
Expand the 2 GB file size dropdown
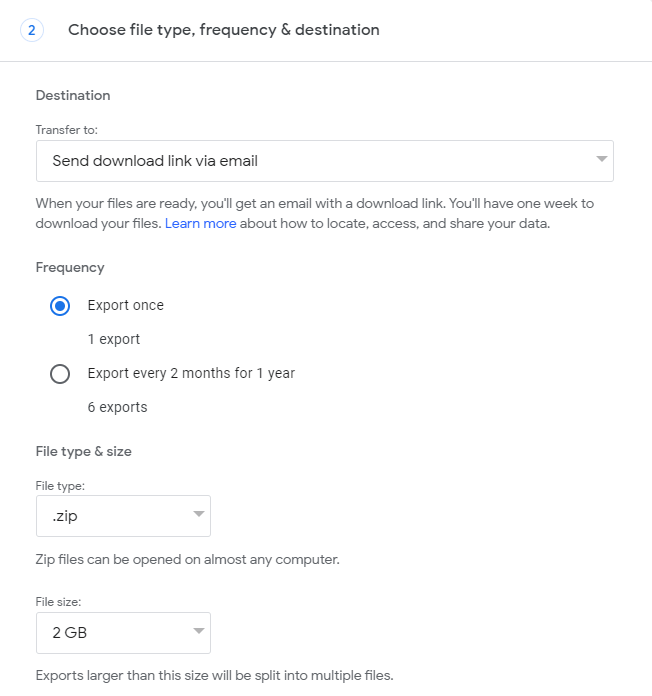[123, 633]
